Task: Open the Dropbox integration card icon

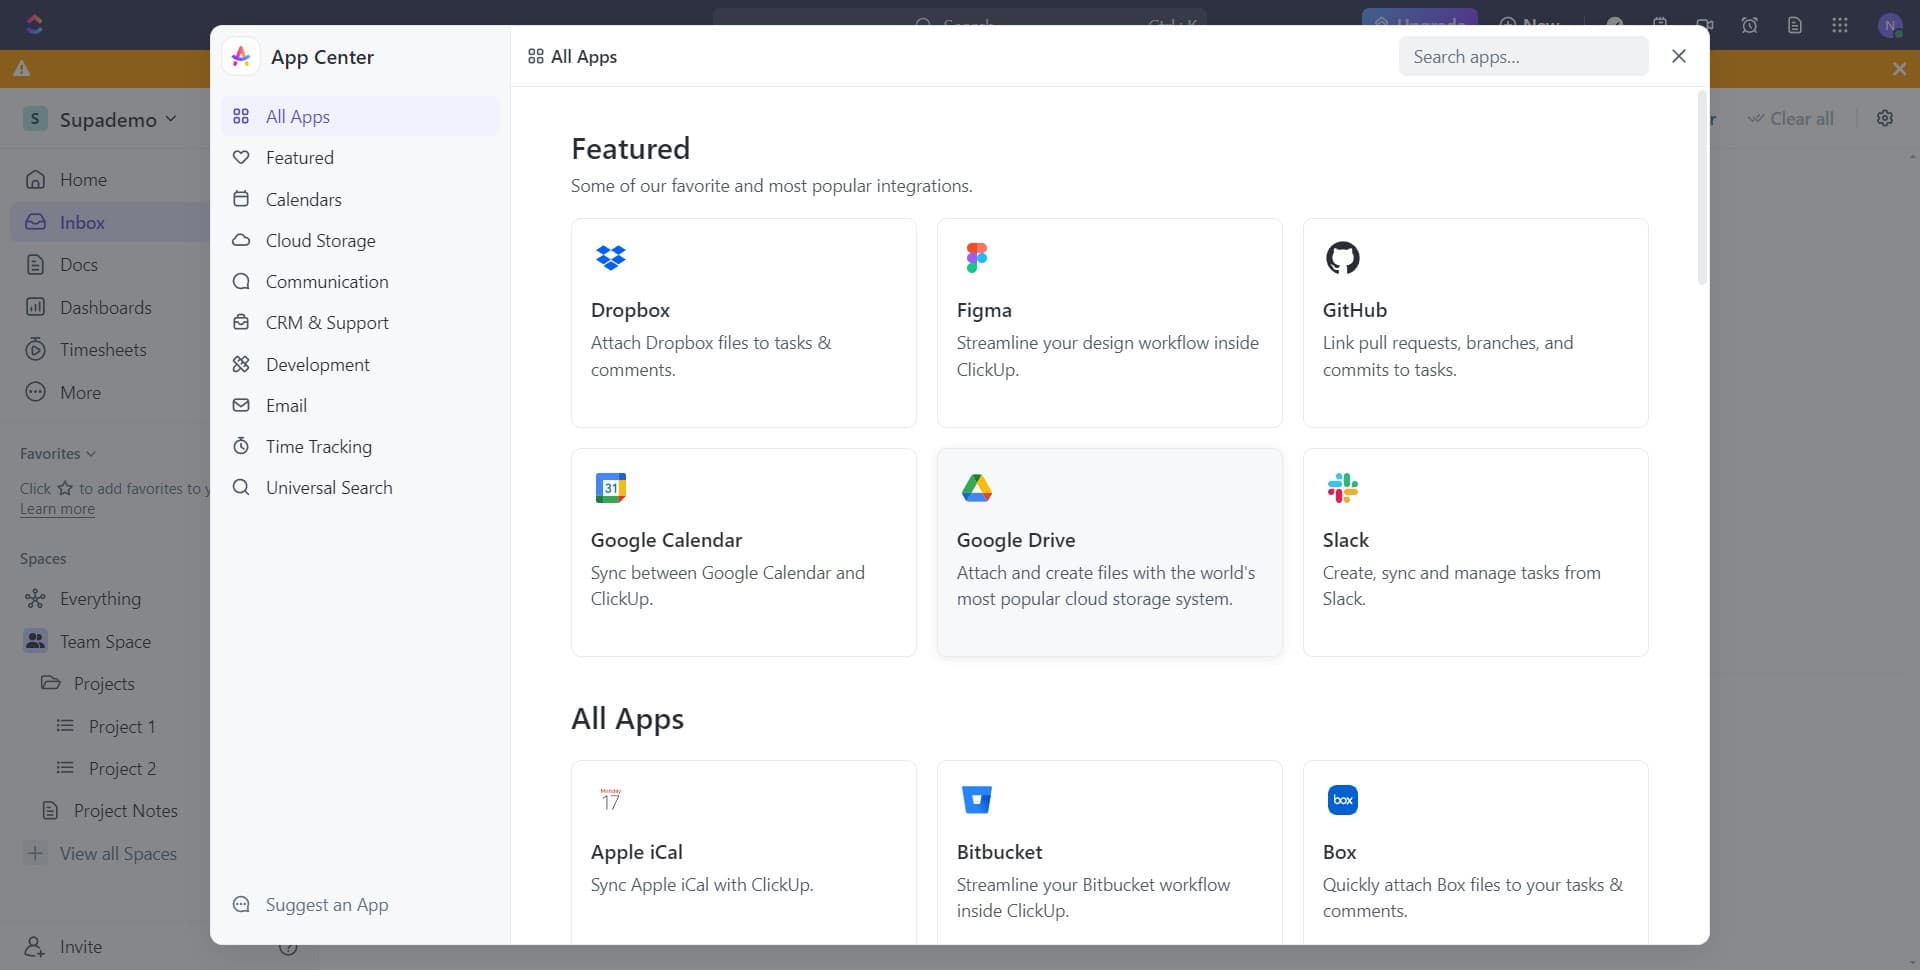Action: (x=611, y=257)
